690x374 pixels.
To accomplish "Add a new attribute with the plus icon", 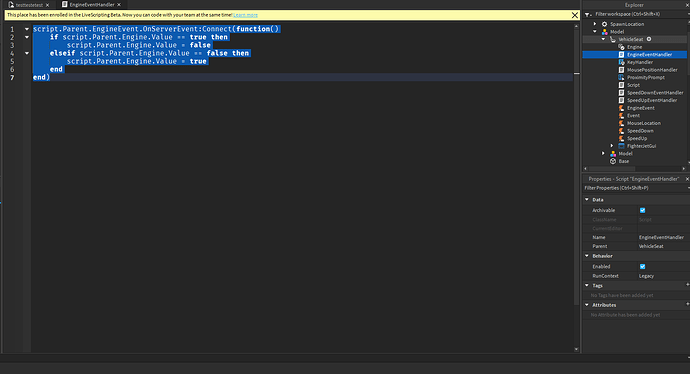I will tap(687, 304).
